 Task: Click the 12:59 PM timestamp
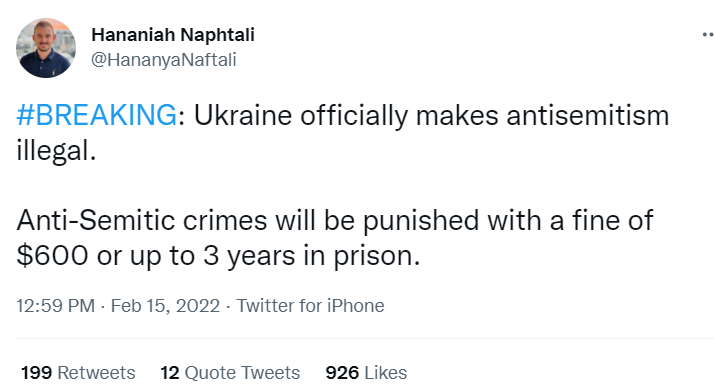tap(56, 306)
